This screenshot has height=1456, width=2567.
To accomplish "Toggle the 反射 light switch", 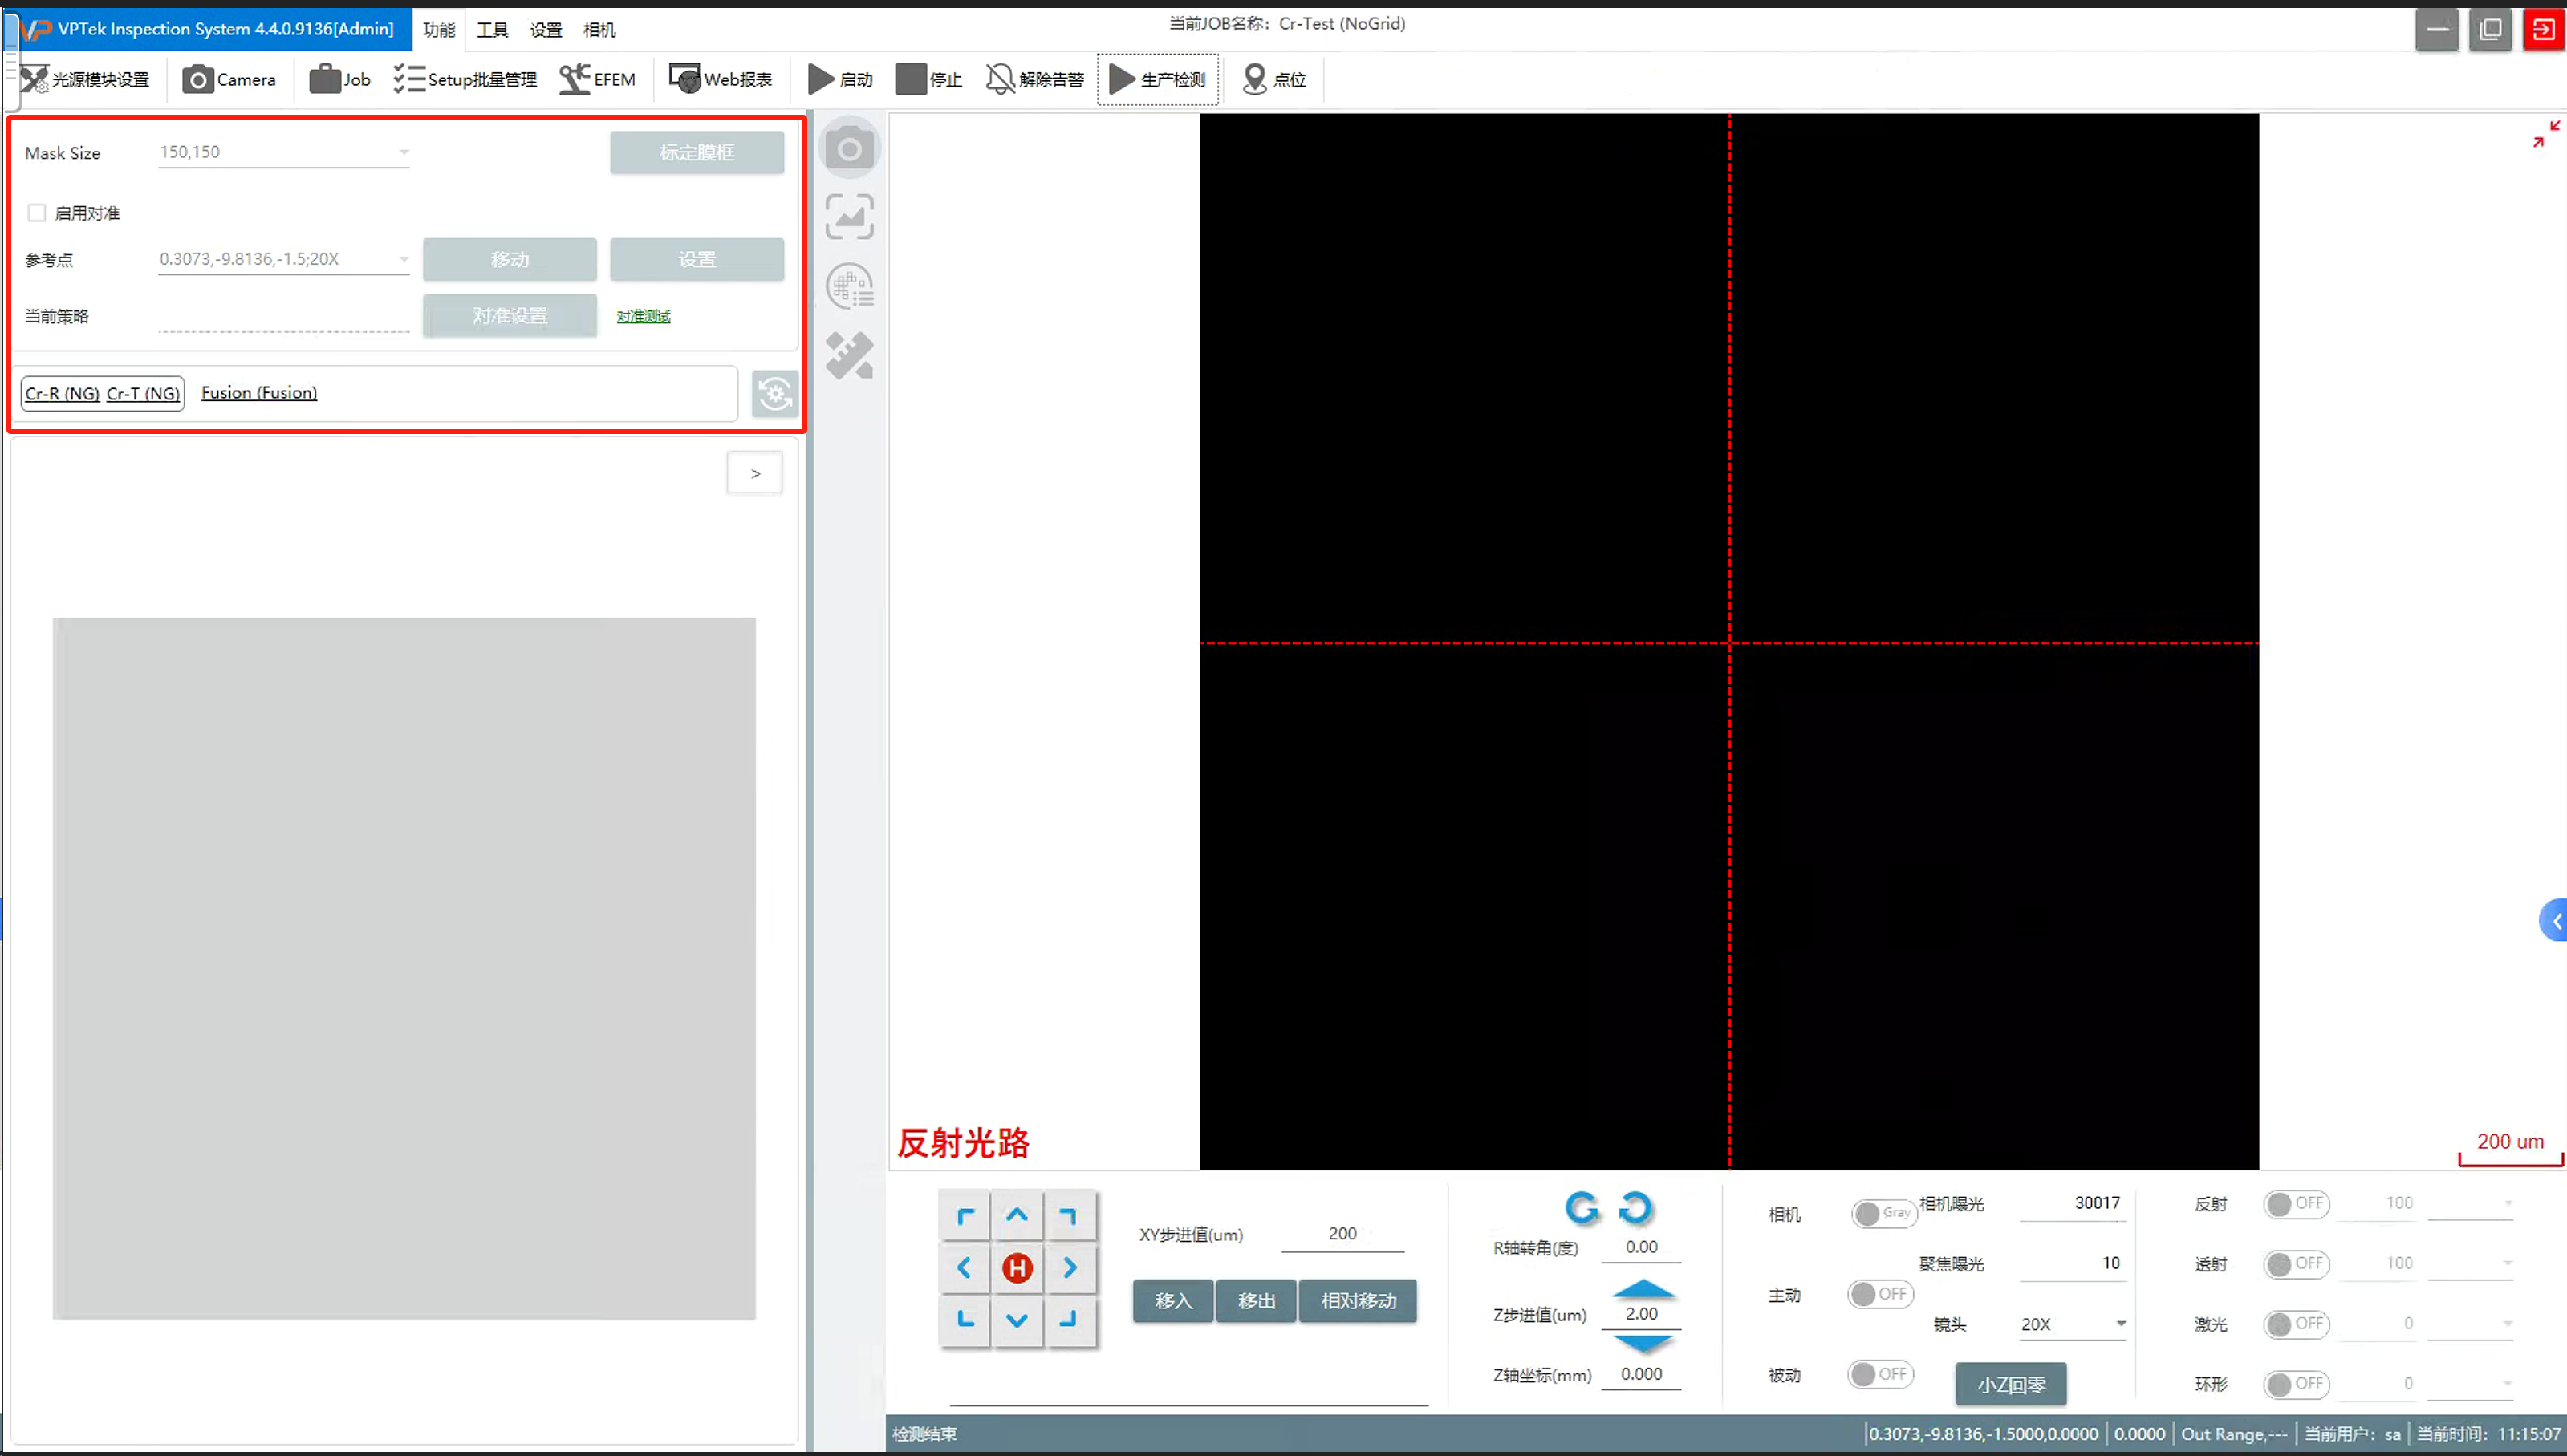I will [x=2296, y=1203].
